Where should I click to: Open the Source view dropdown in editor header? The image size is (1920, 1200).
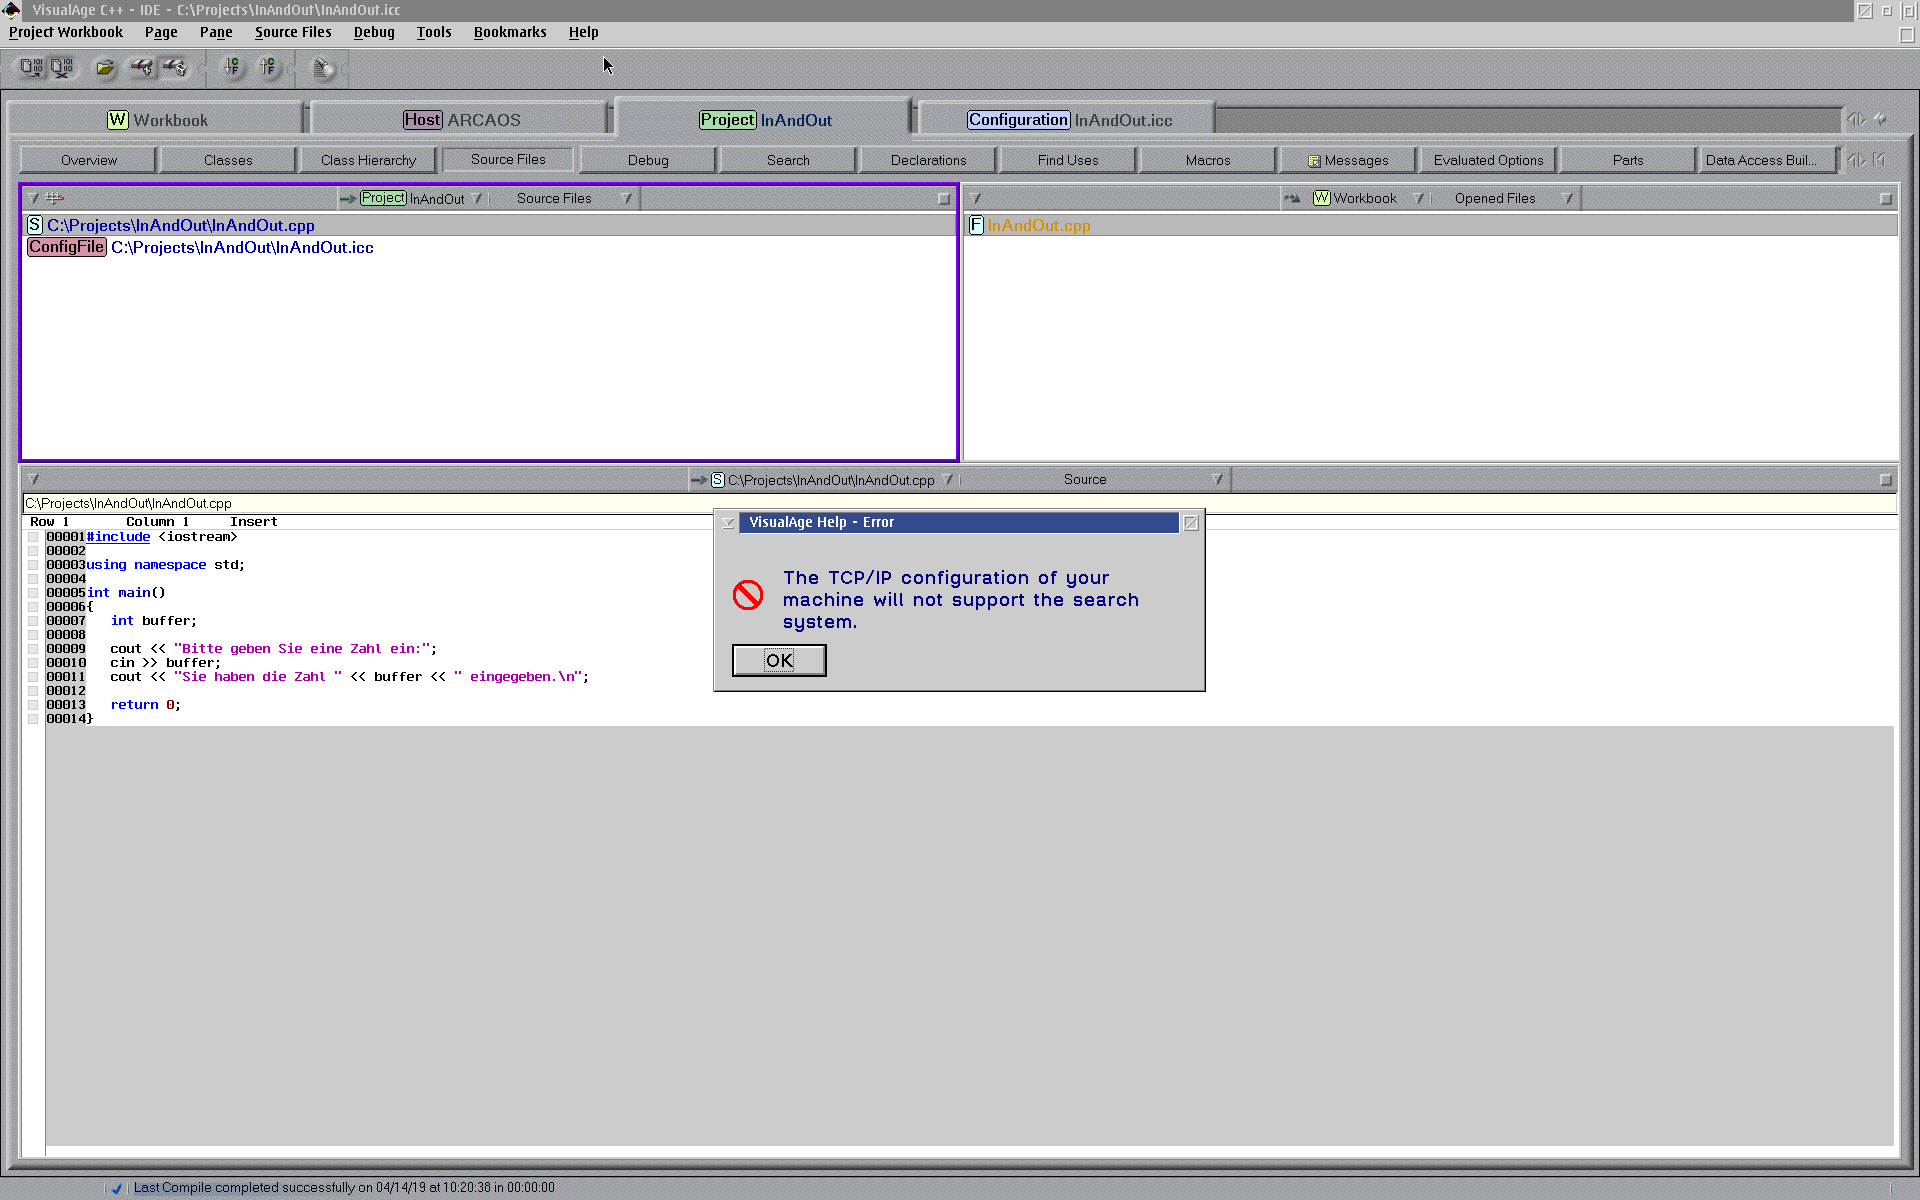click(x=1218, y=479)
